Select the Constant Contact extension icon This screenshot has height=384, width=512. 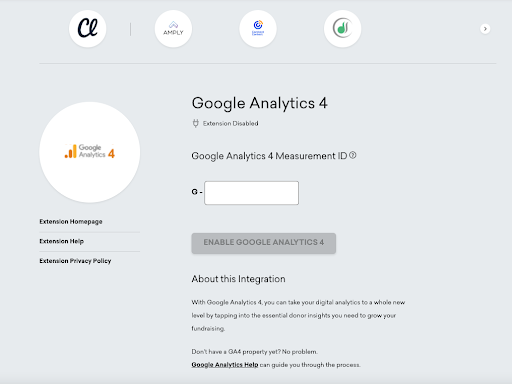(258, 29)
